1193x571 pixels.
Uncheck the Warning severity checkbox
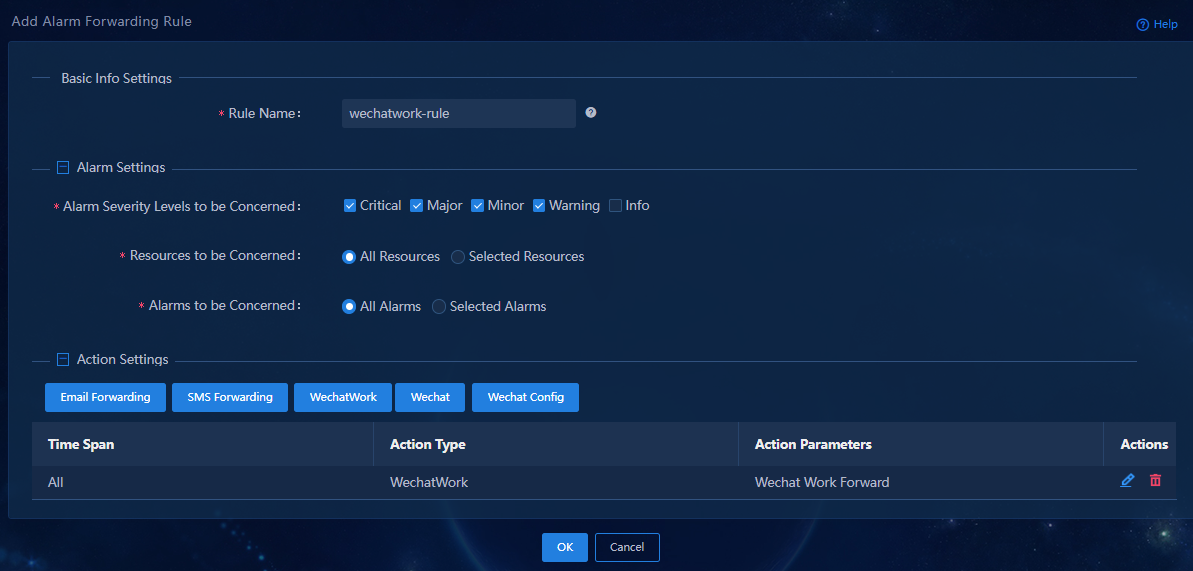click(539, 206)
